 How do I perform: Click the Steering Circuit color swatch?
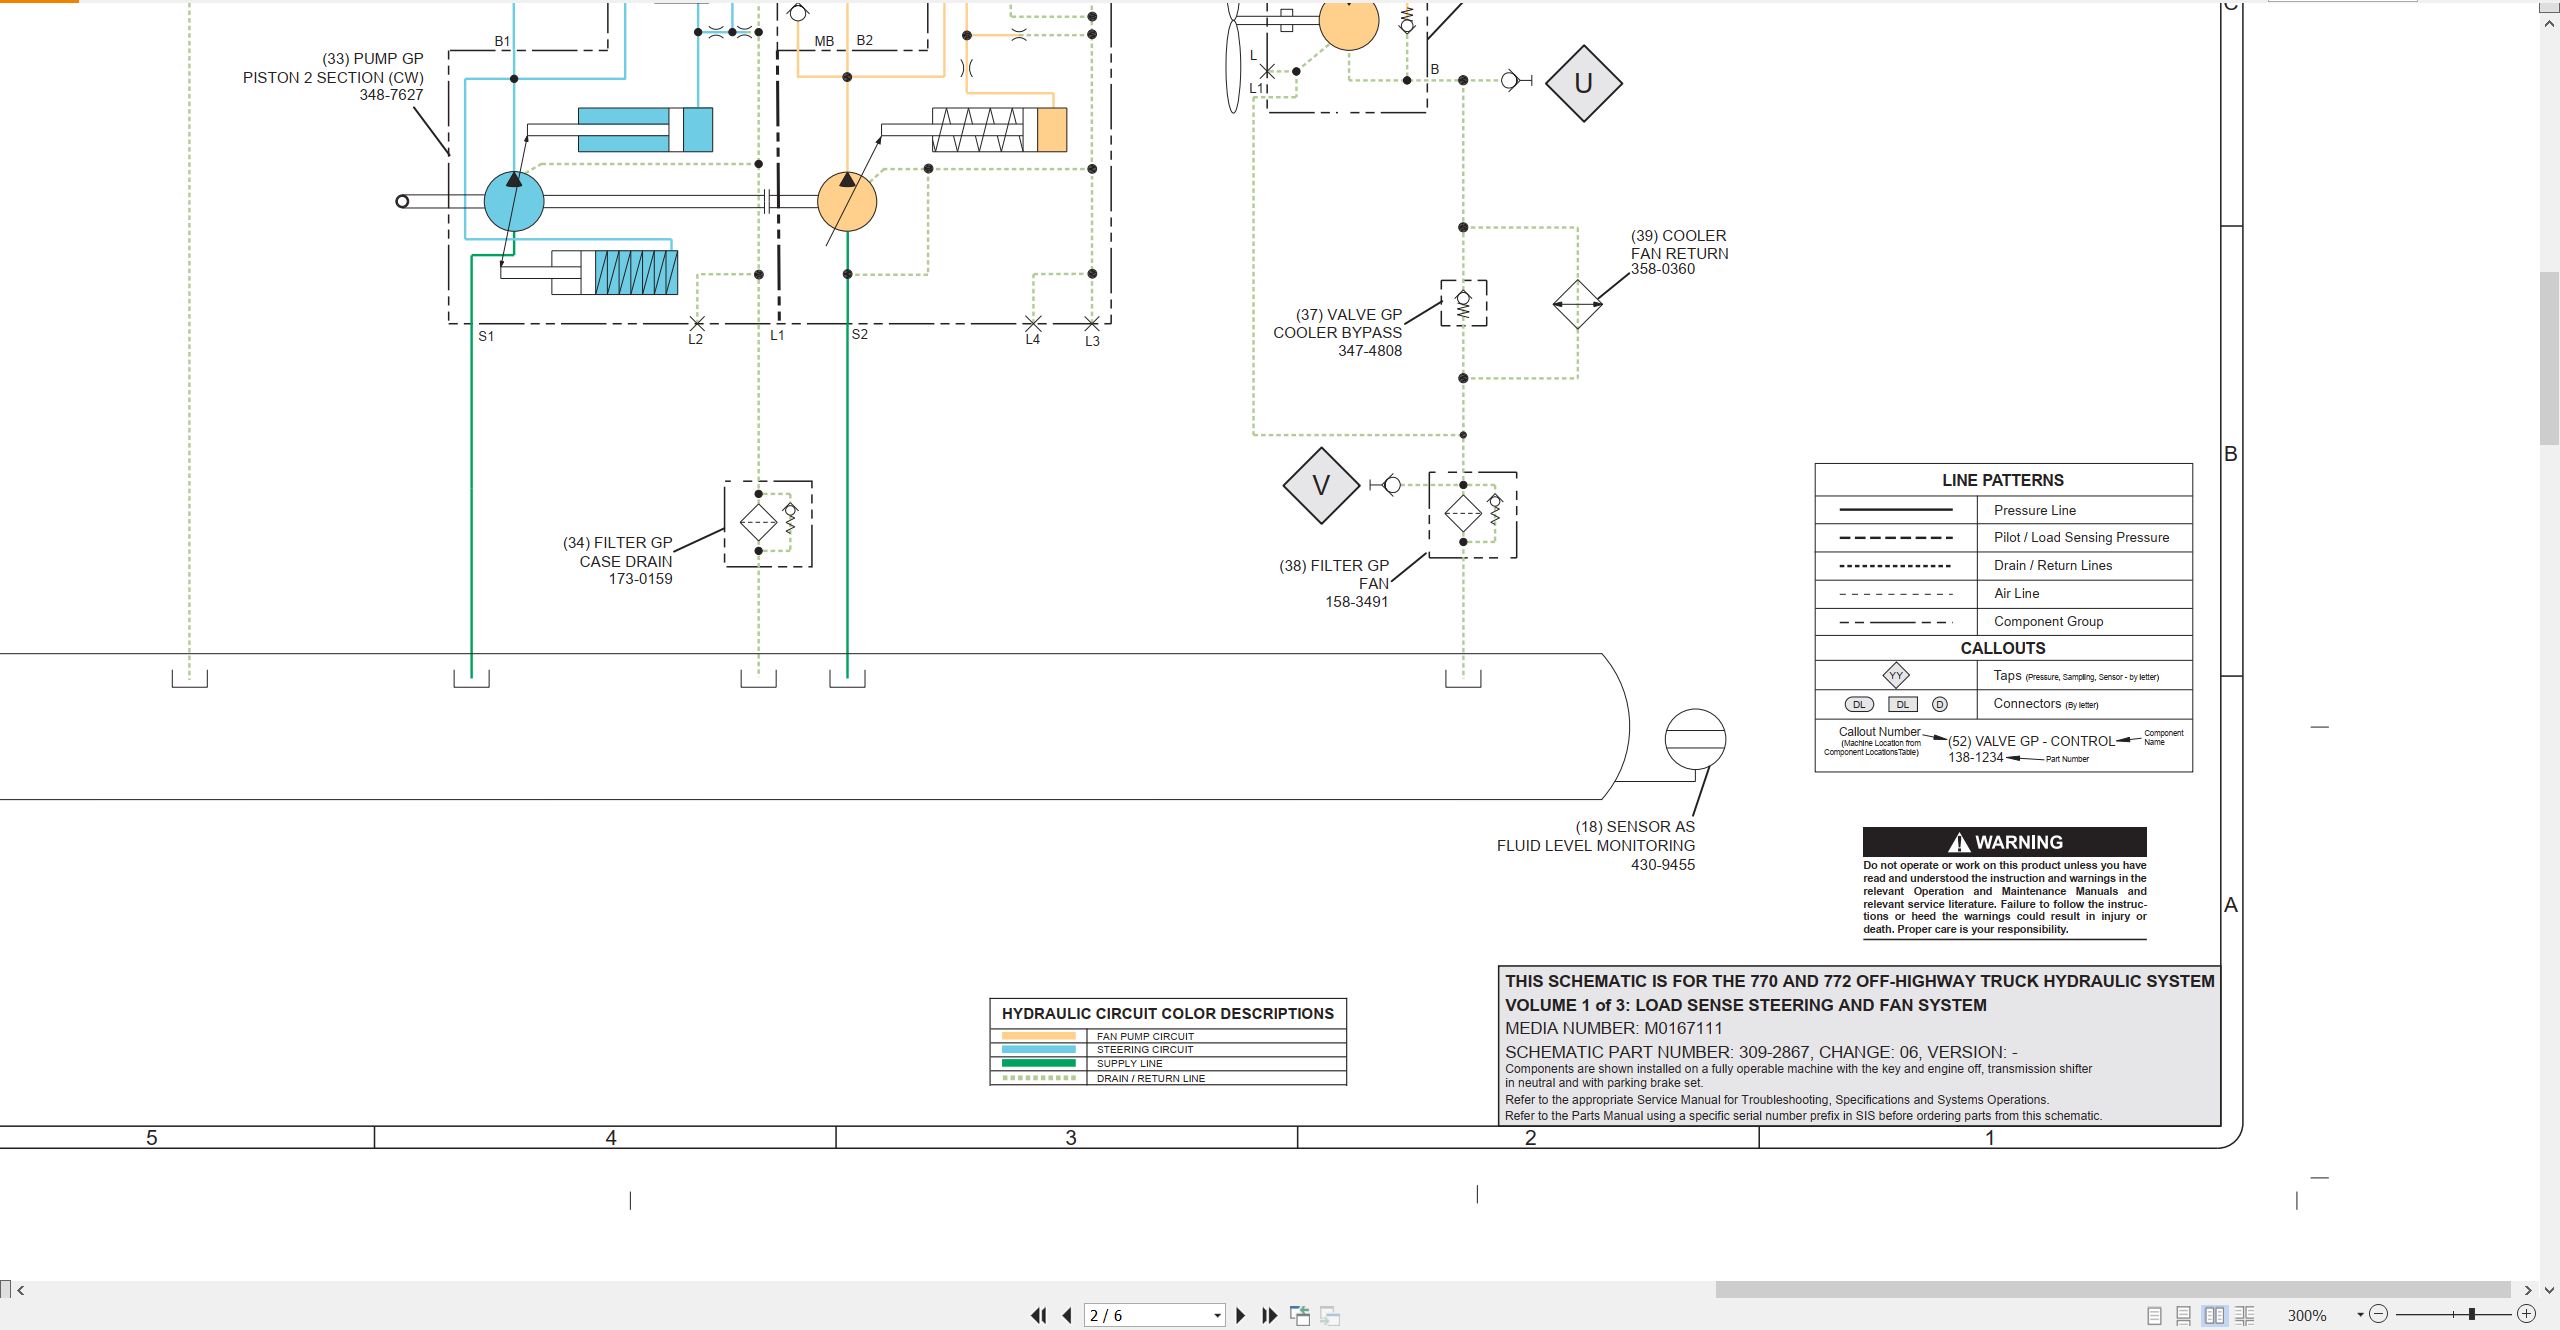click(x=1038, y=1050)
